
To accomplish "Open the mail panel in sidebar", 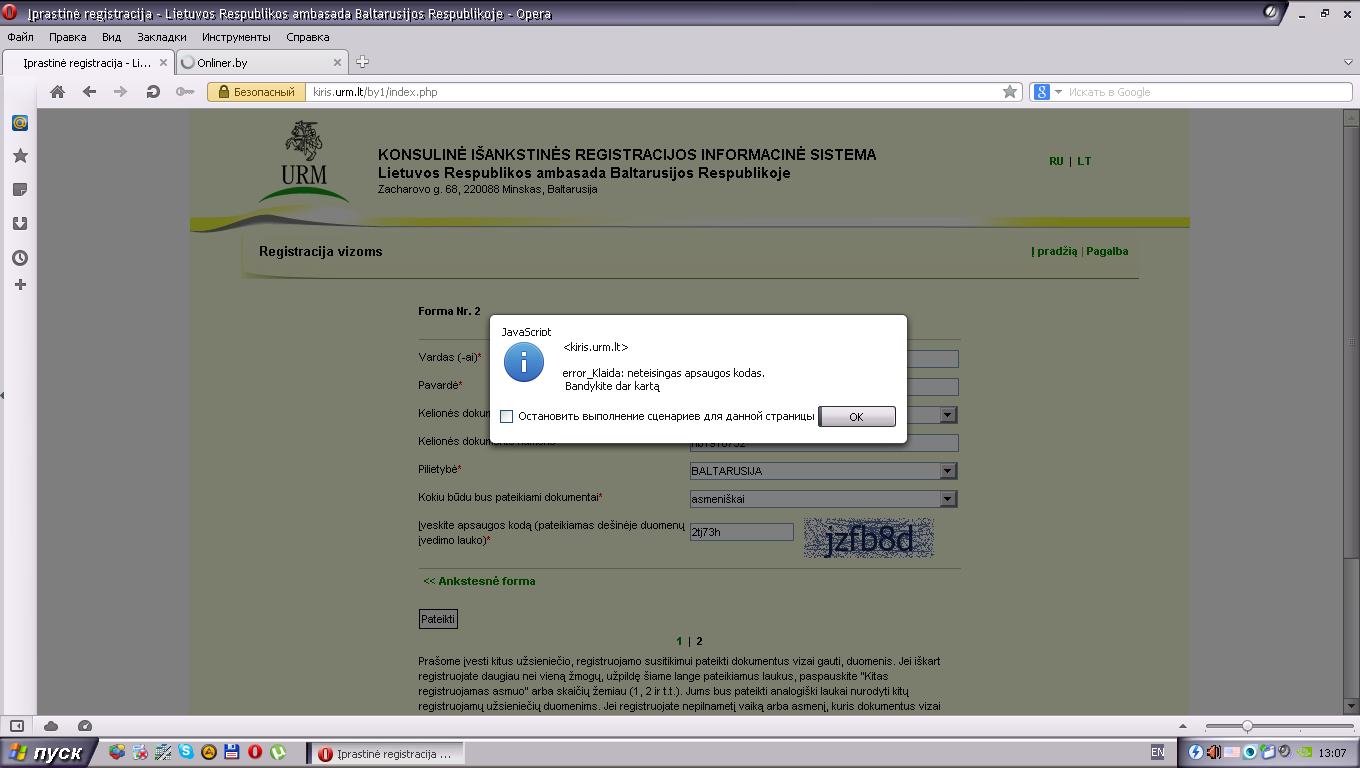I will [19, 123].
